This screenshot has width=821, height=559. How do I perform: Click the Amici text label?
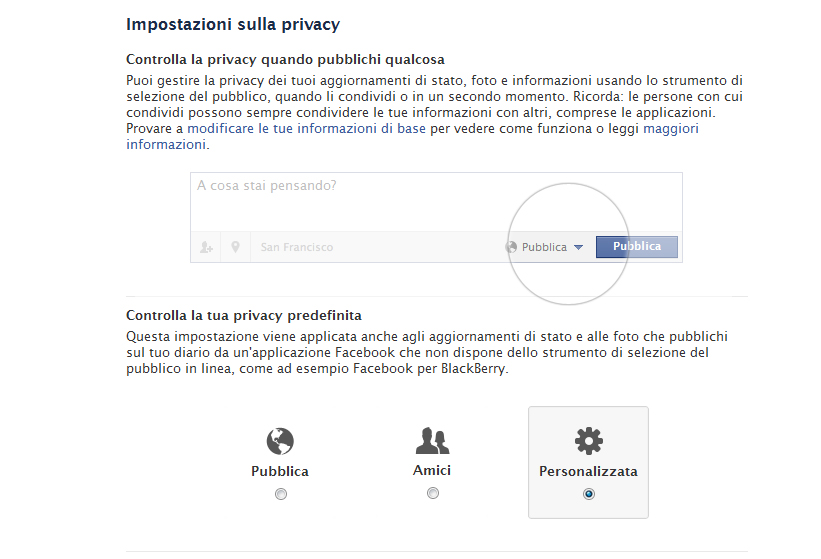click(432, 470)
